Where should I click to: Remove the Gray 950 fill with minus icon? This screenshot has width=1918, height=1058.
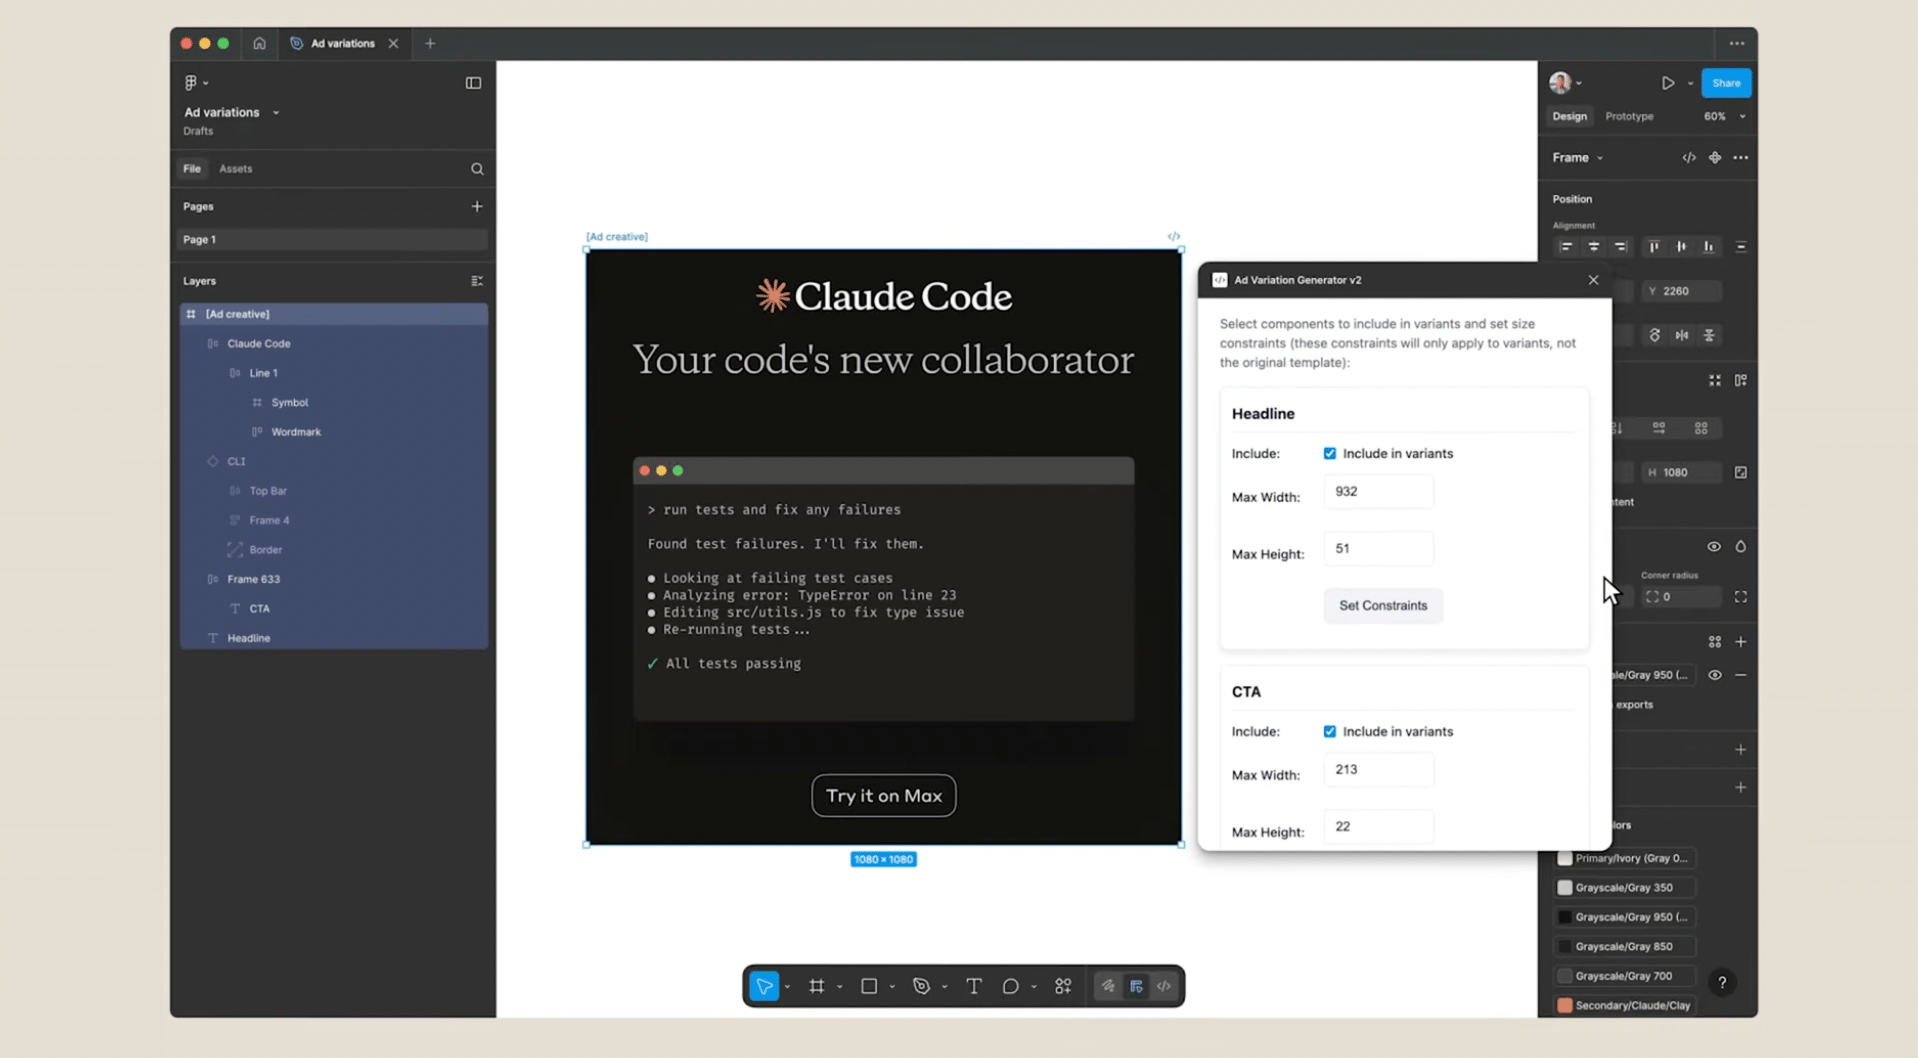tap(1741, 675)
